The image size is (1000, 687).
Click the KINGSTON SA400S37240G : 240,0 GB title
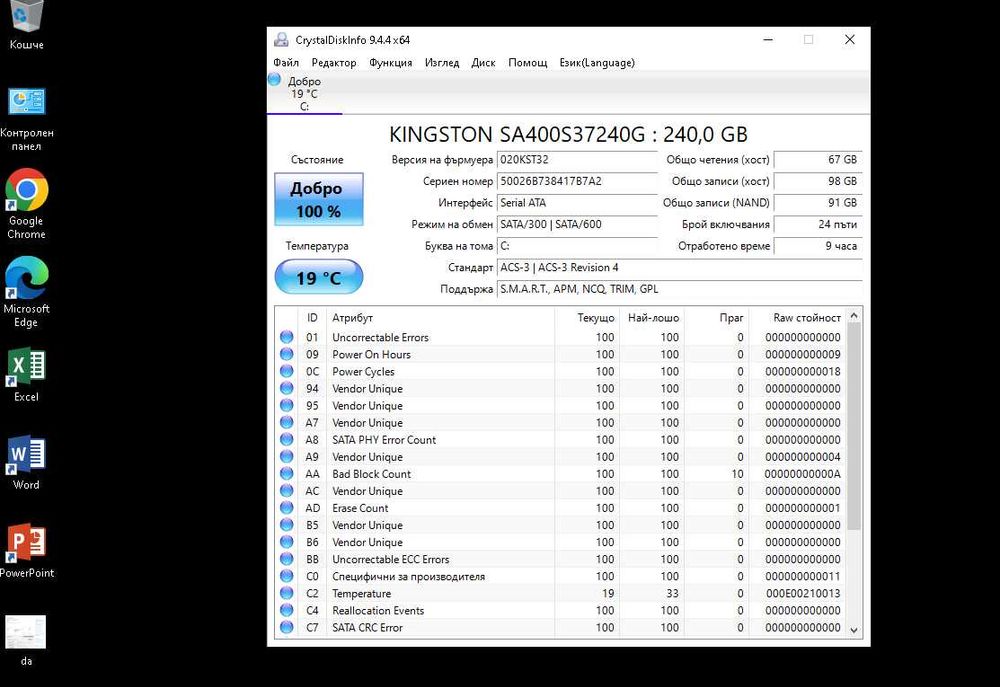[568, 135]
